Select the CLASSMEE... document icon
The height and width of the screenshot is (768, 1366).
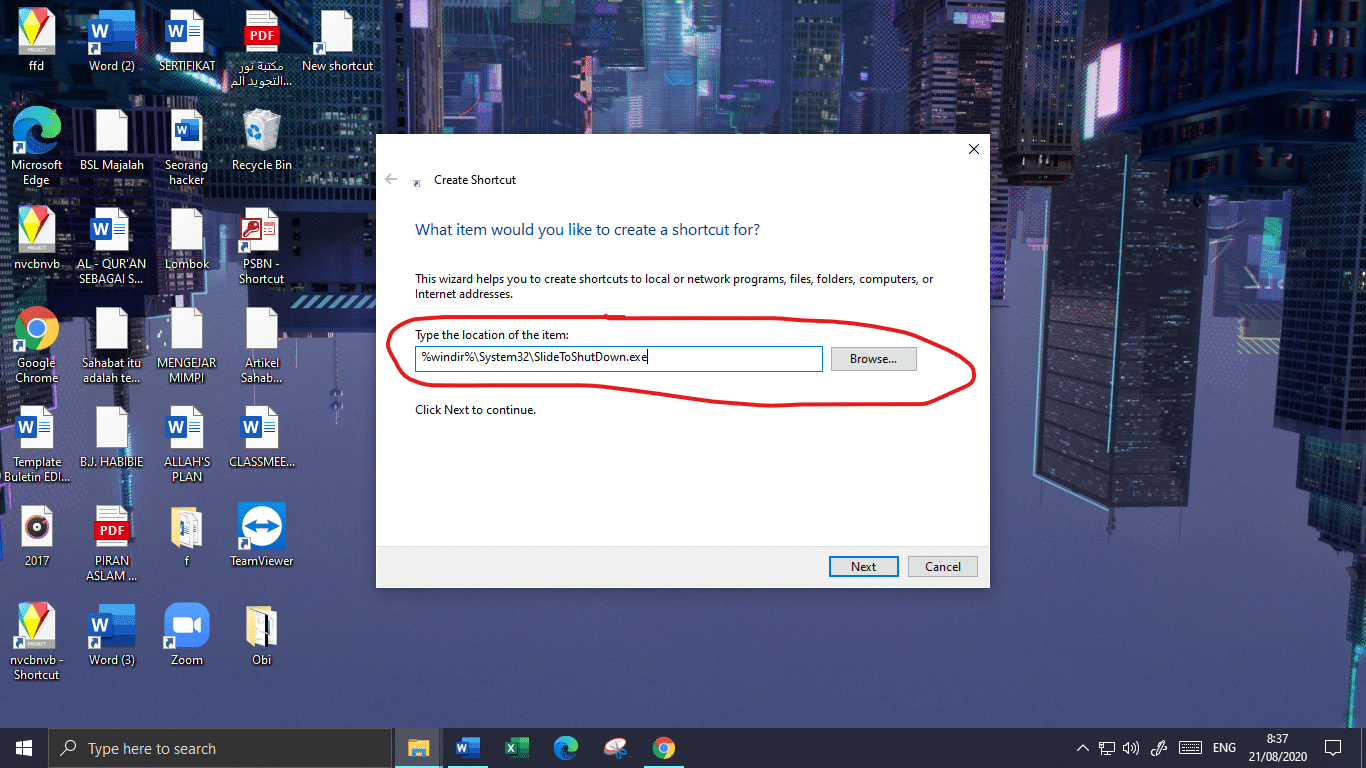262,437
